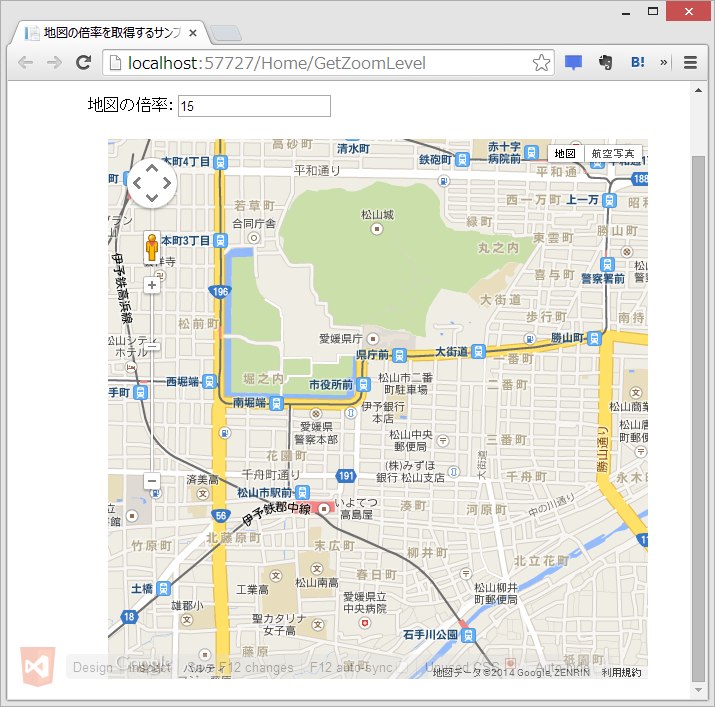The width and height of the screenshot is (715, 707).
Task: Maximize the Chrome window
Action: (x=653, y=11)
